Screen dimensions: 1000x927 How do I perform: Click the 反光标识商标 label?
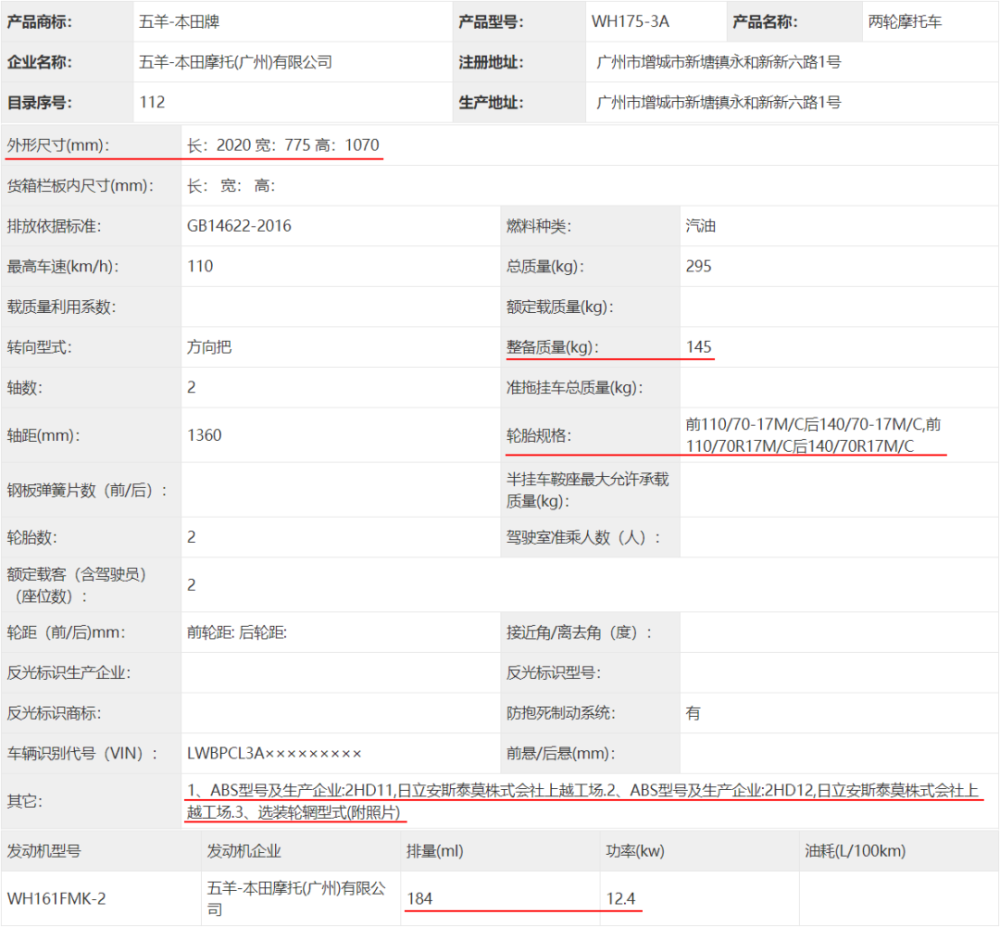pos(54,713)
